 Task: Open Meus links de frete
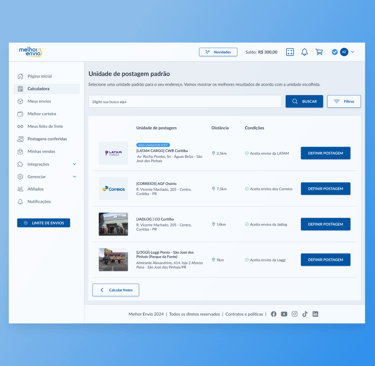(x=46, y=126)
